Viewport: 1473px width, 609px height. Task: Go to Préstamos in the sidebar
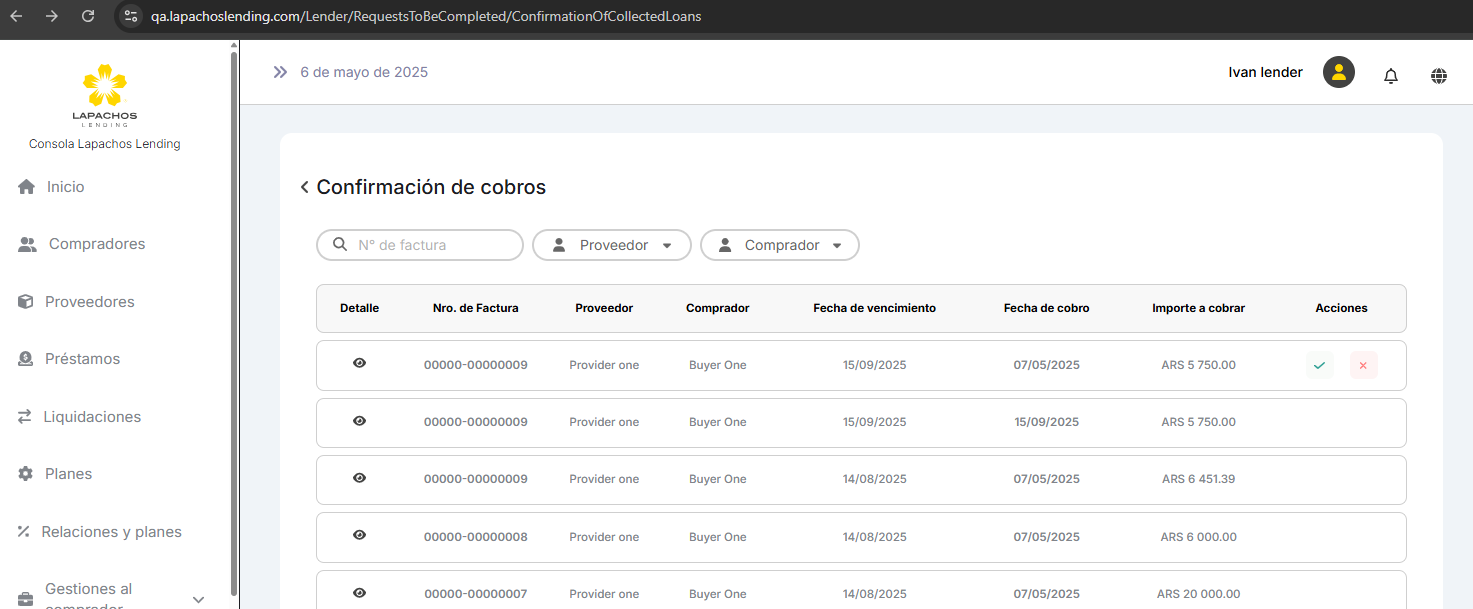click(82, 359)
